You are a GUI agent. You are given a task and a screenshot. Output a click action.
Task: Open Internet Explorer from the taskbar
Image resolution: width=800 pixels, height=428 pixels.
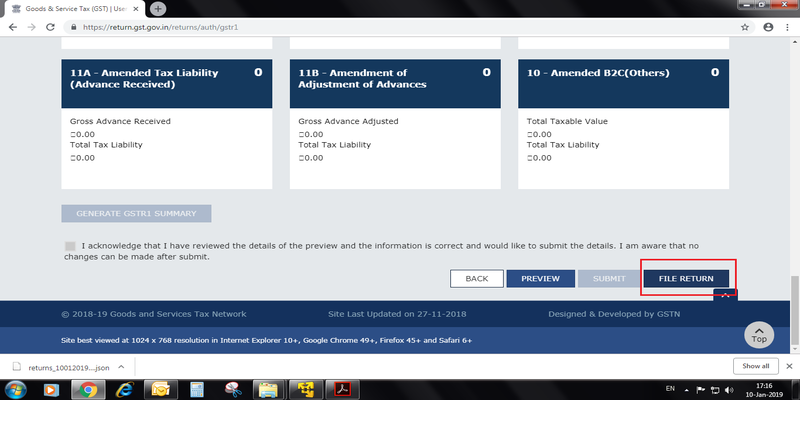click(125, 389)
